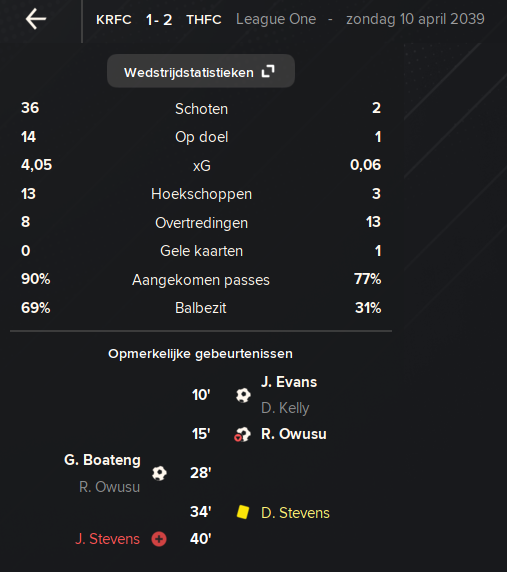This screenshot has height=572, width=507.
Task: Open R. Owusu at the 15' event
Action: tap(294, 434)
